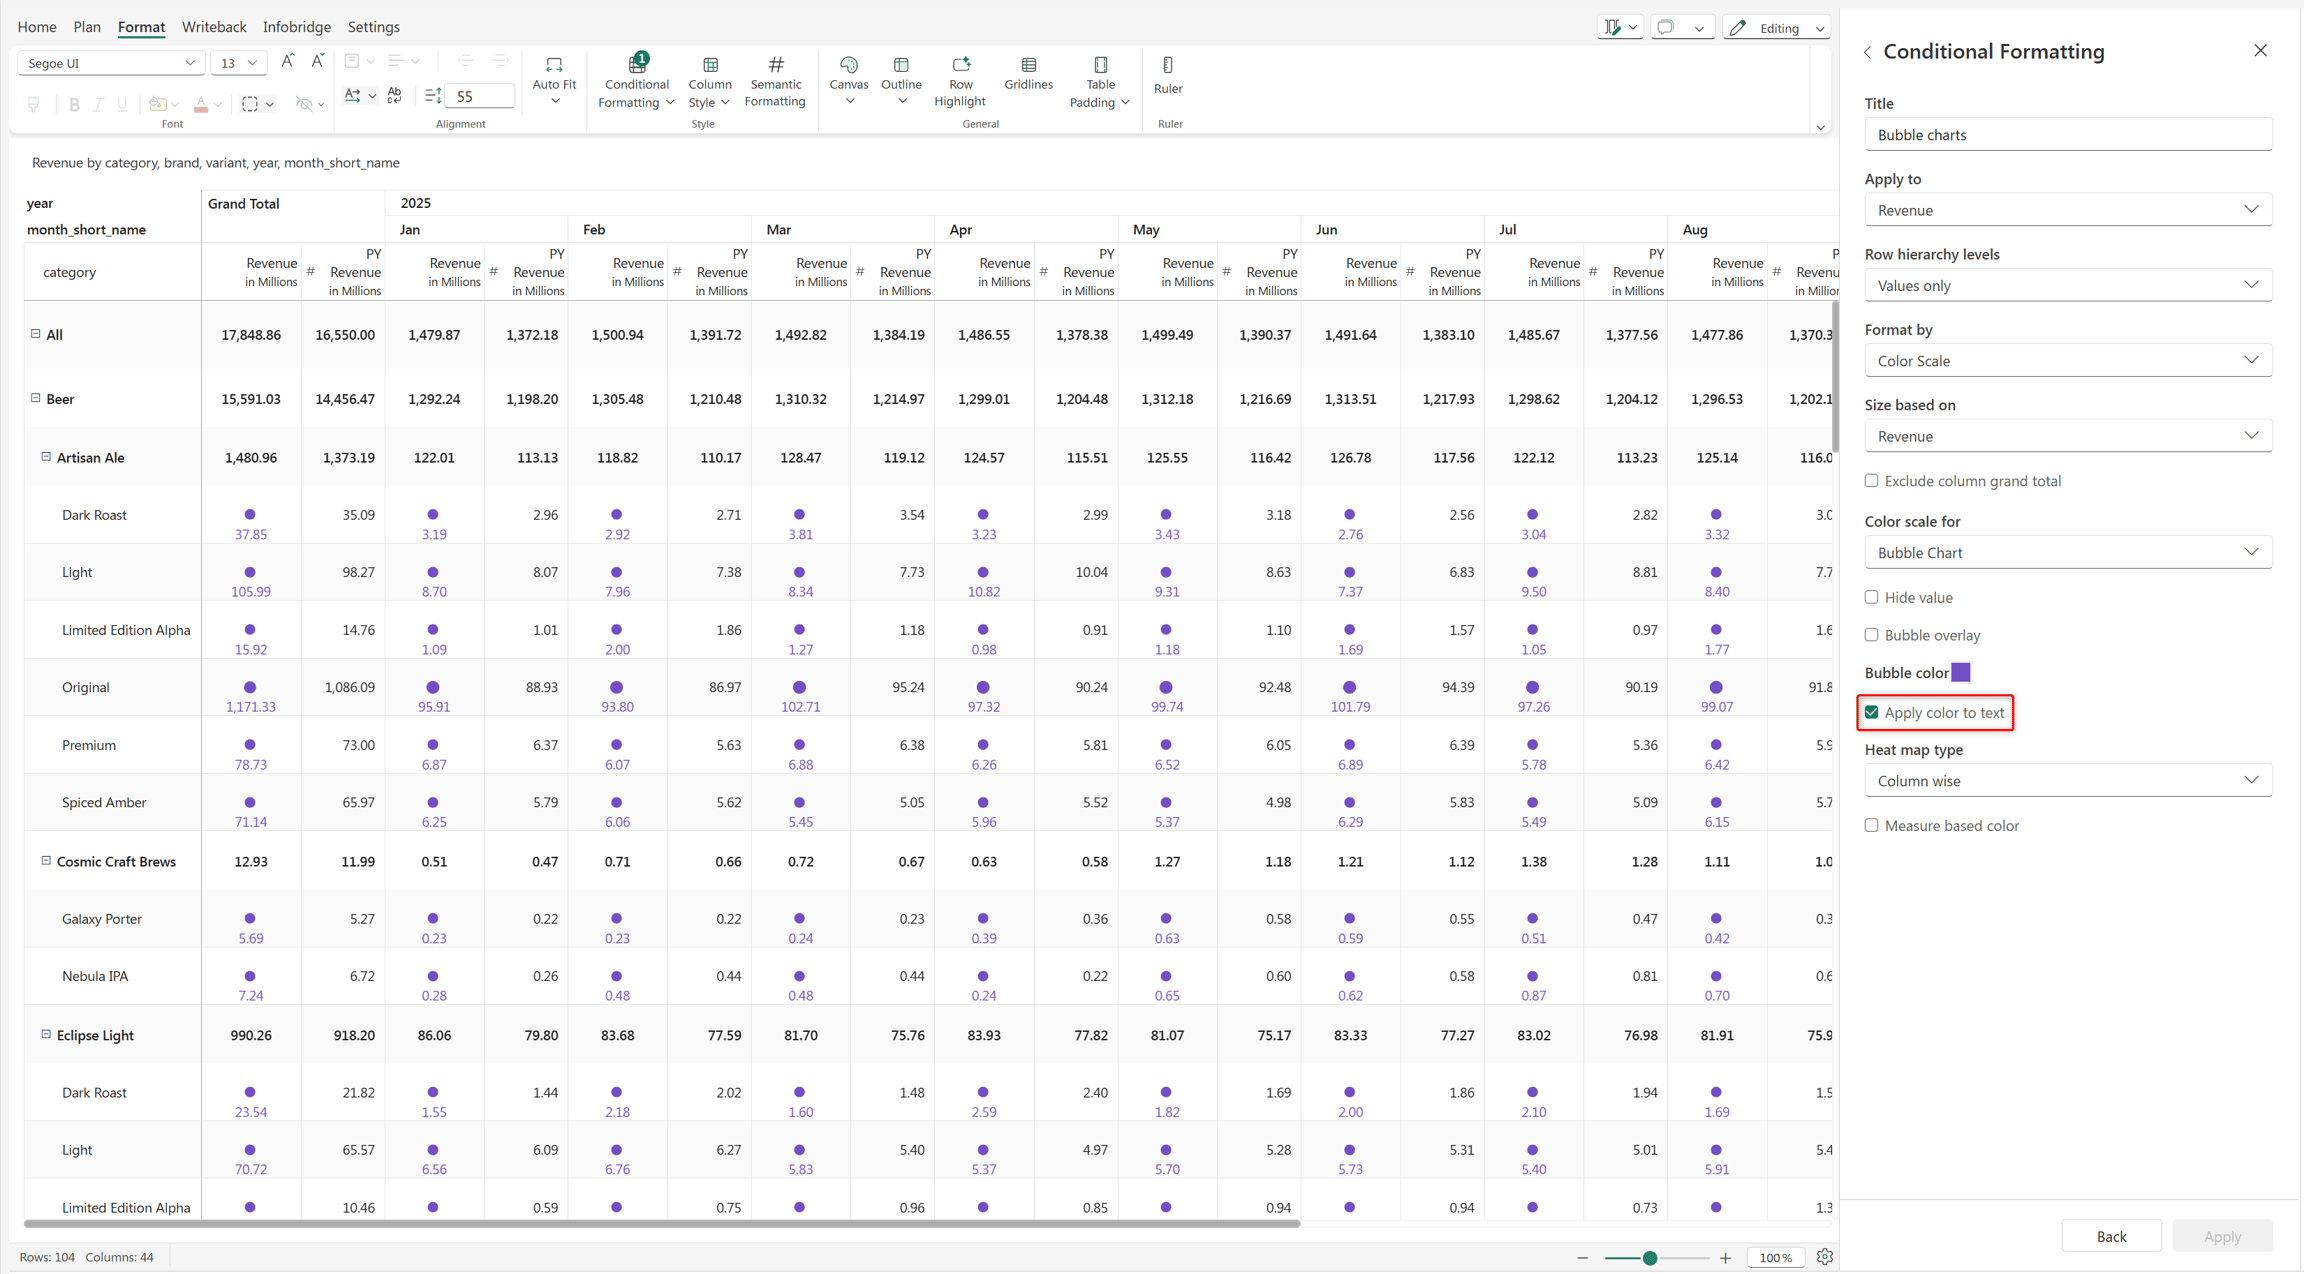This screenshot has height=1274, width=2304.
Task: Click the Ruler icon
Action: 1168,75
